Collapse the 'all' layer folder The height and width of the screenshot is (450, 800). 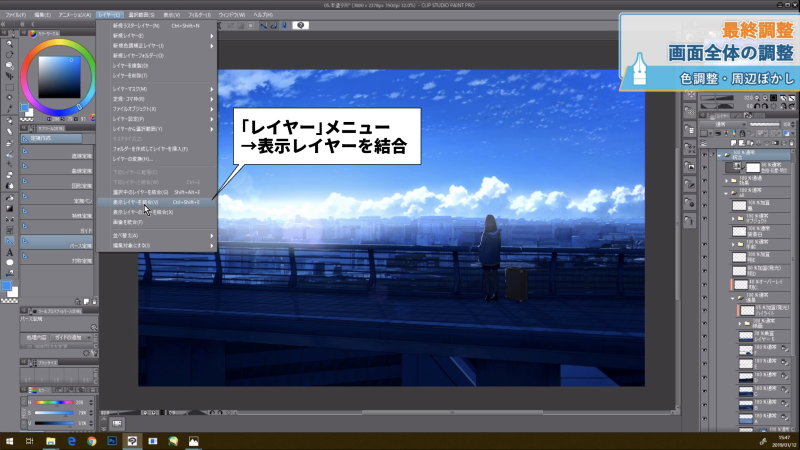click(727, 193)
